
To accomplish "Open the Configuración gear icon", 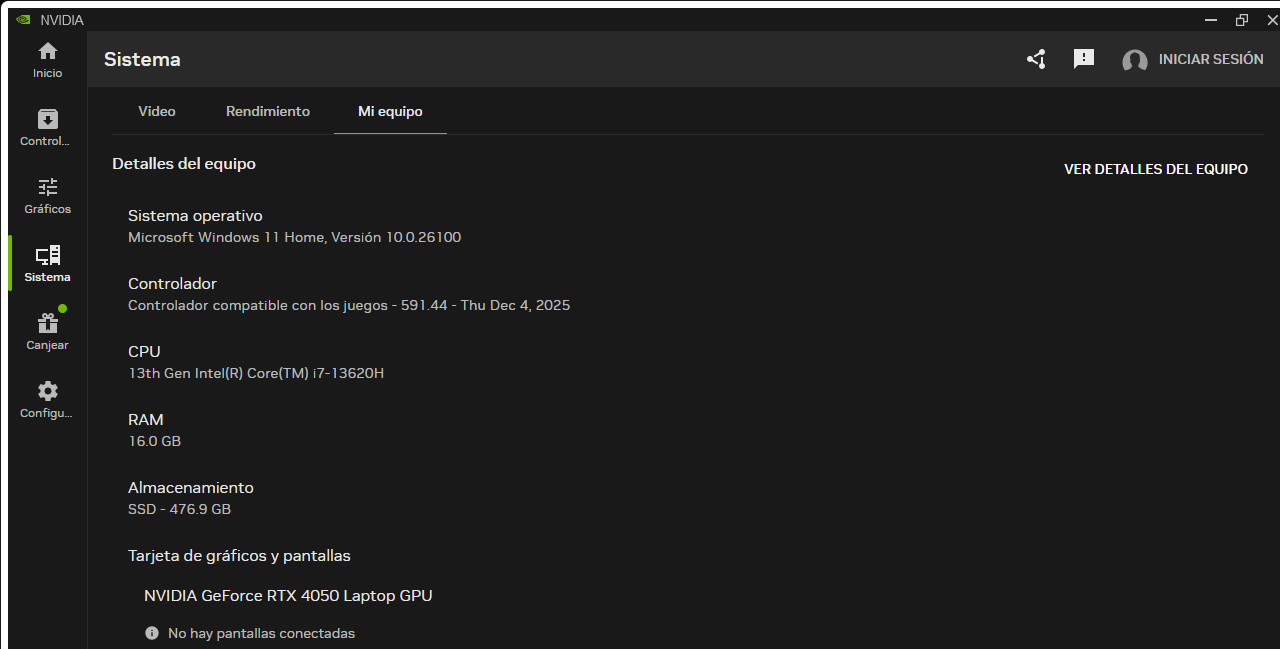I will tap(47, 392).
